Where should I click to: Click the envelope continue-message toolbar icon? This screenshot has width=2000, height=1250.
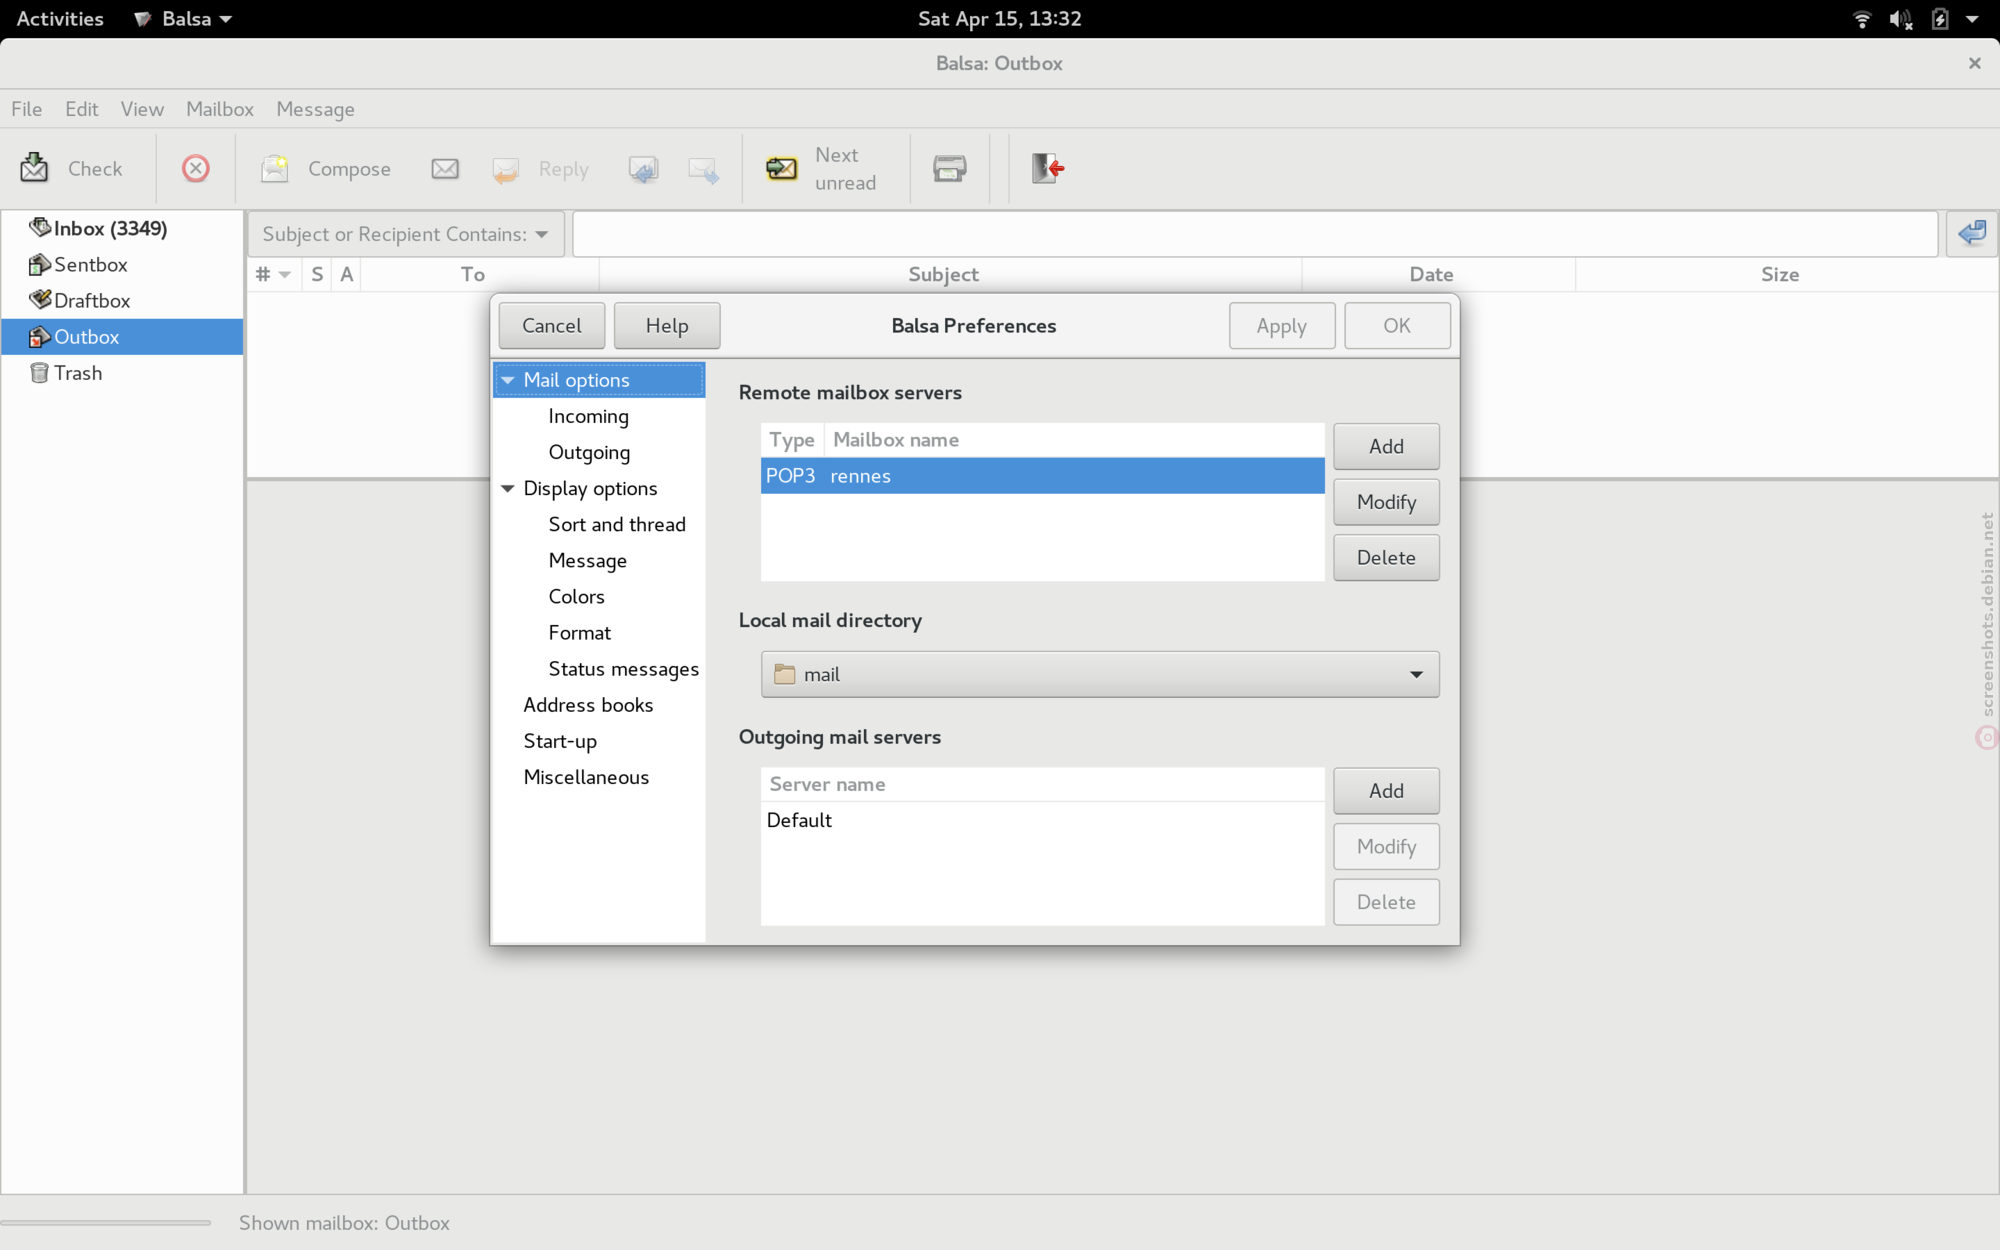(x=445, y=168)
